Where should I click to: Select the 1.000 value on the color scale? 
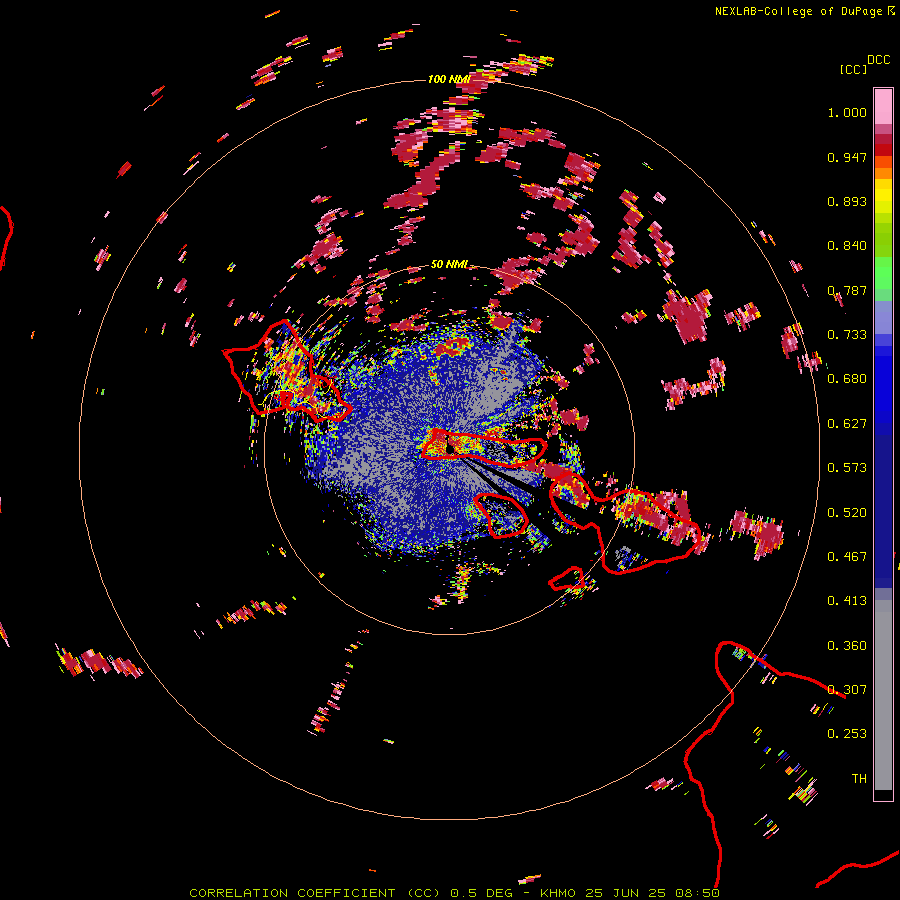tap(847, 112)
